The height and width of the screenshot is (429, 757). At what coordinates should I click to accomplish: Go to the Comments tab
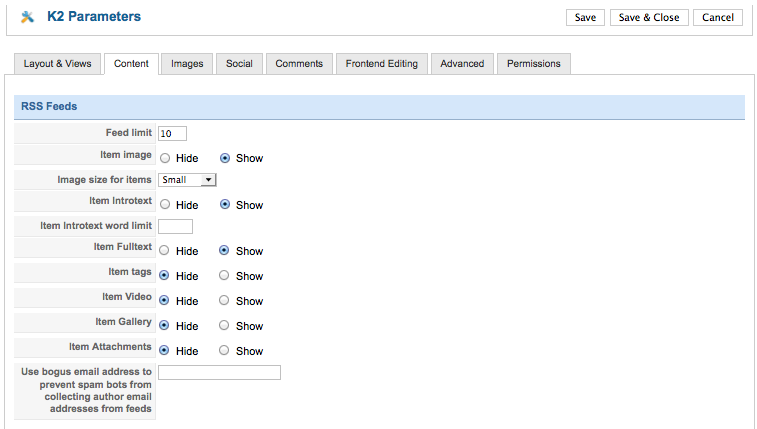299,64
